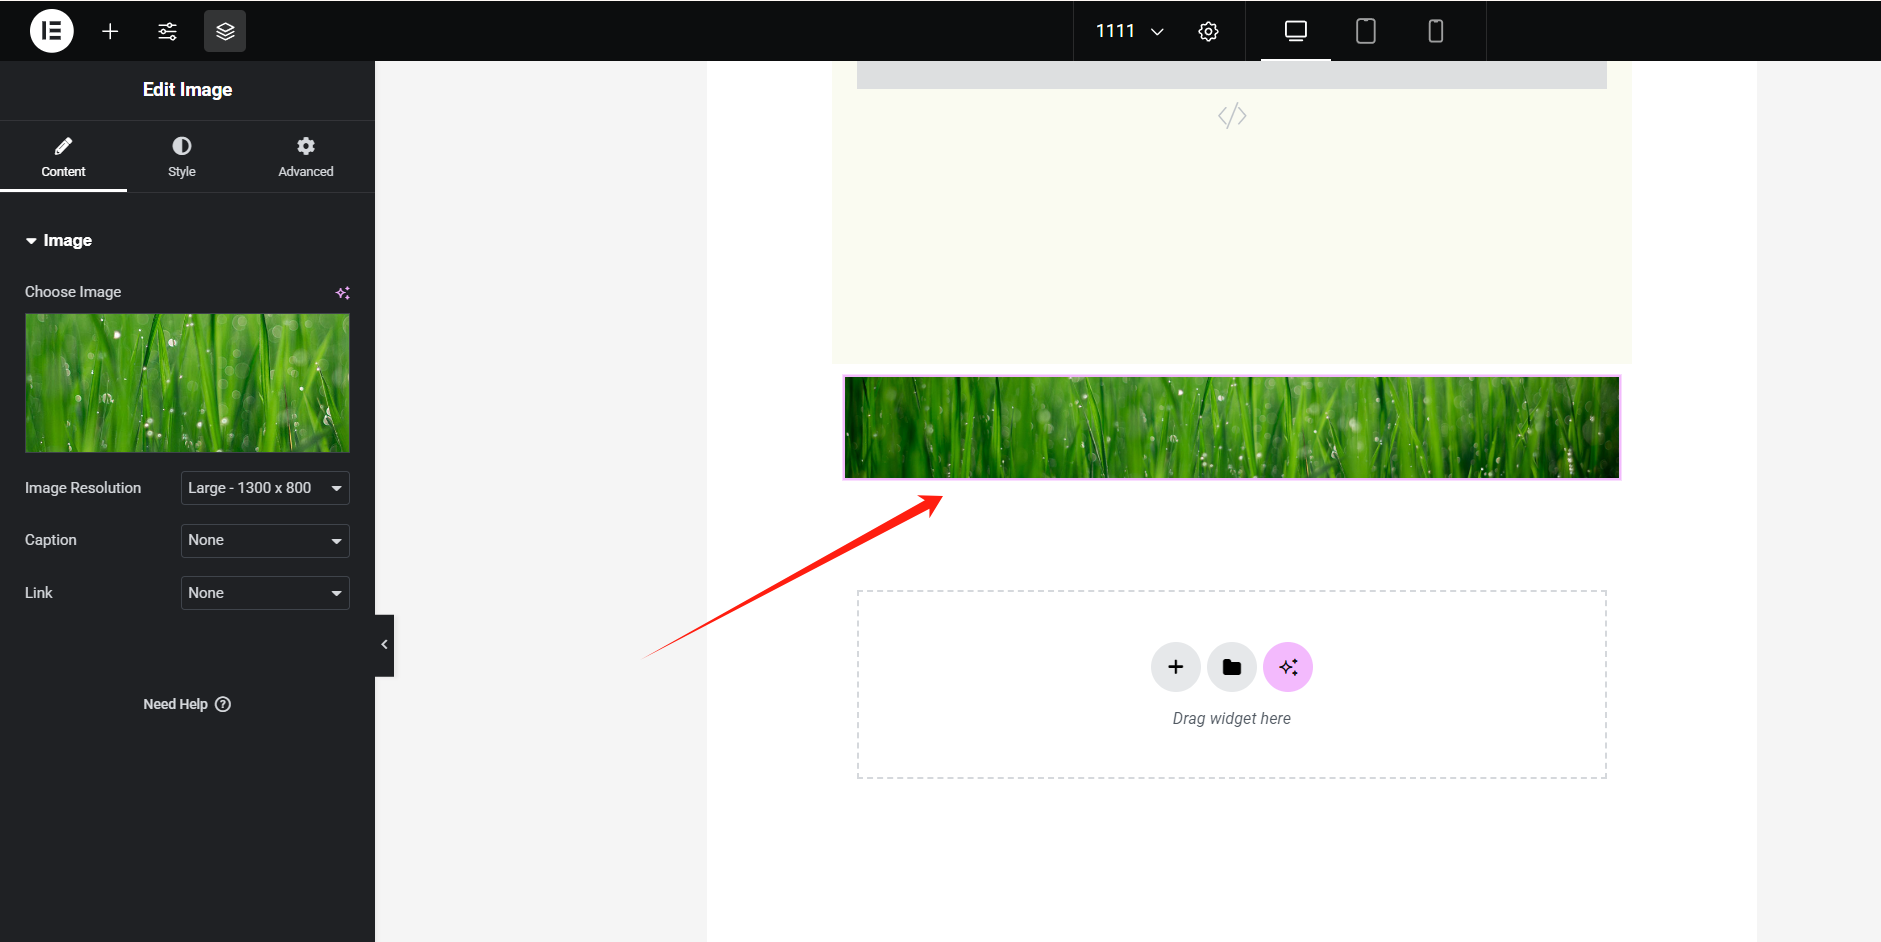Click the Need Help link
This screenshot has width=1881, height=942.
tap(186, 703)
